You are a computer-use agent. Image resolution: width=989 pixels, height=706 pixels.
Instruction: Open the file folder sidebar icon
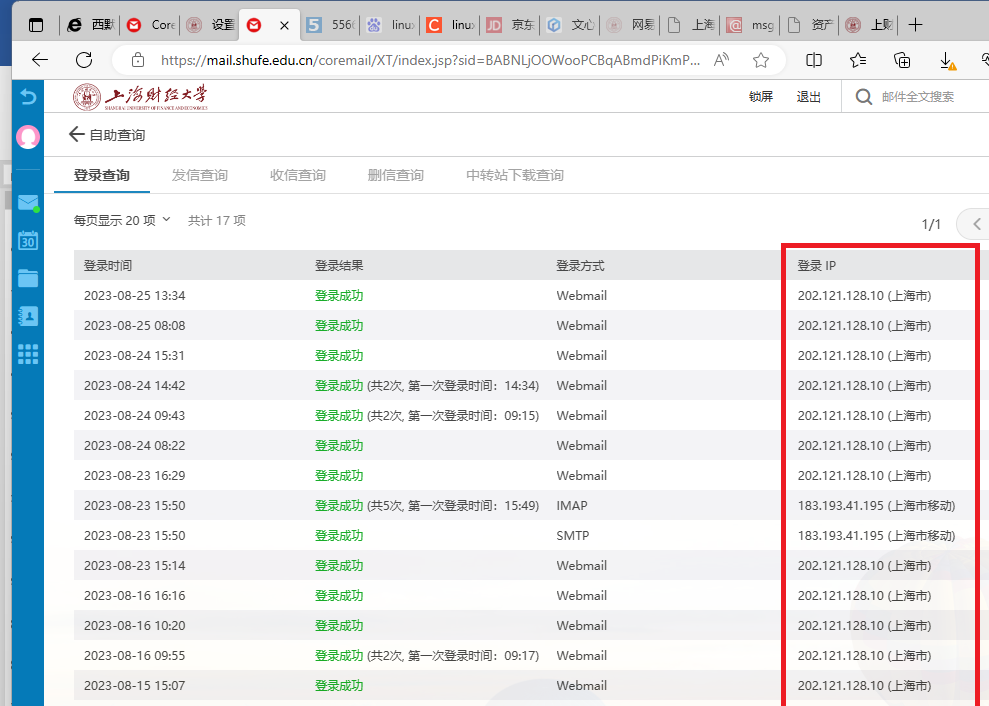tap(28, 278)
